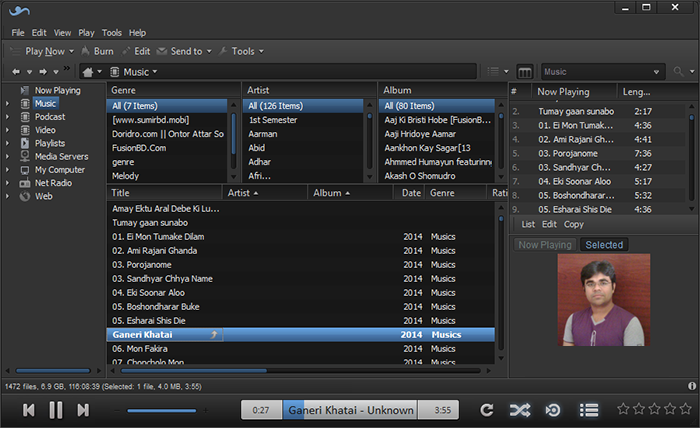700x428 pixels.
Task: Seek within the Ganeri Khatai progress bar
Action: coord(350,410)
